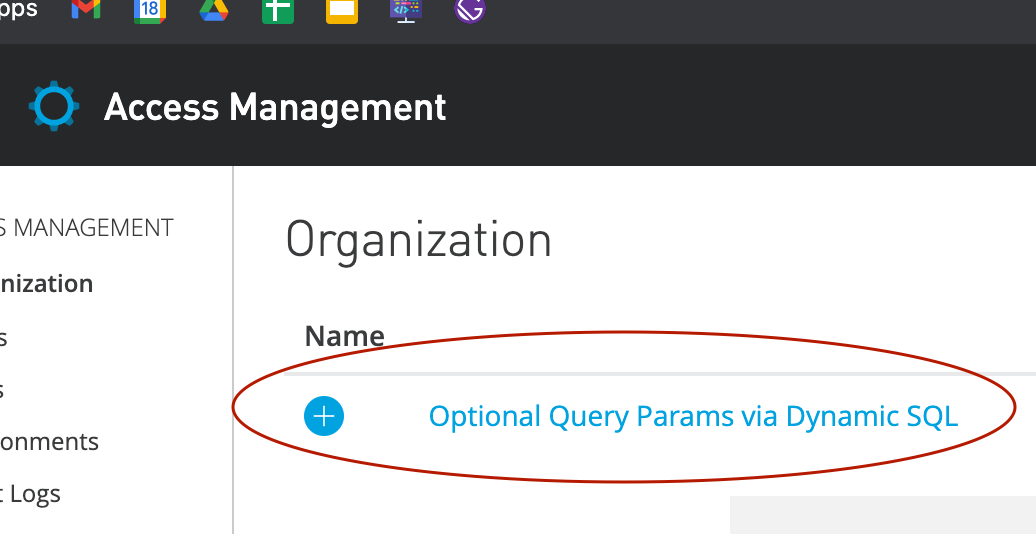Select the sidebar item directly above Environments
This screenshot has height=534, width=1036.
click(4, 389)
